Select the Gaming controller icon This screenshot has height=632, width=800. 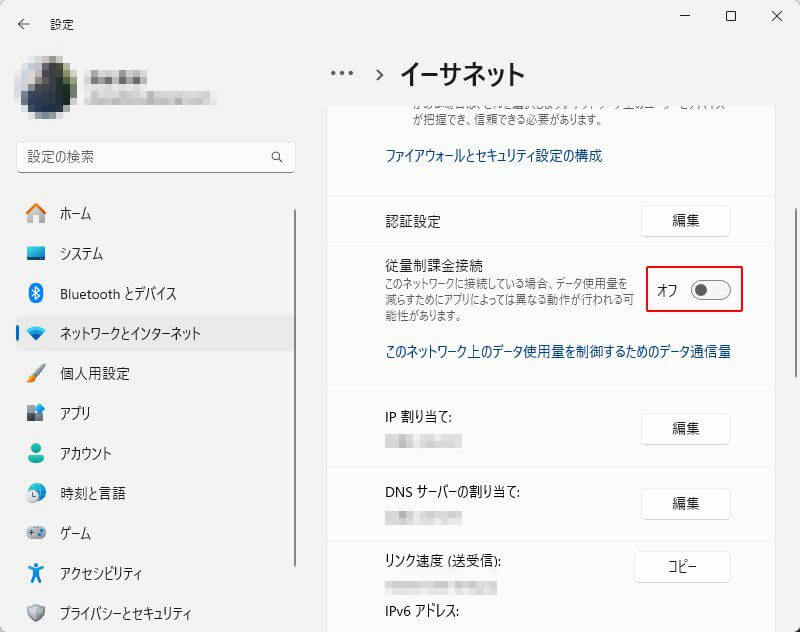pos(36,533)
